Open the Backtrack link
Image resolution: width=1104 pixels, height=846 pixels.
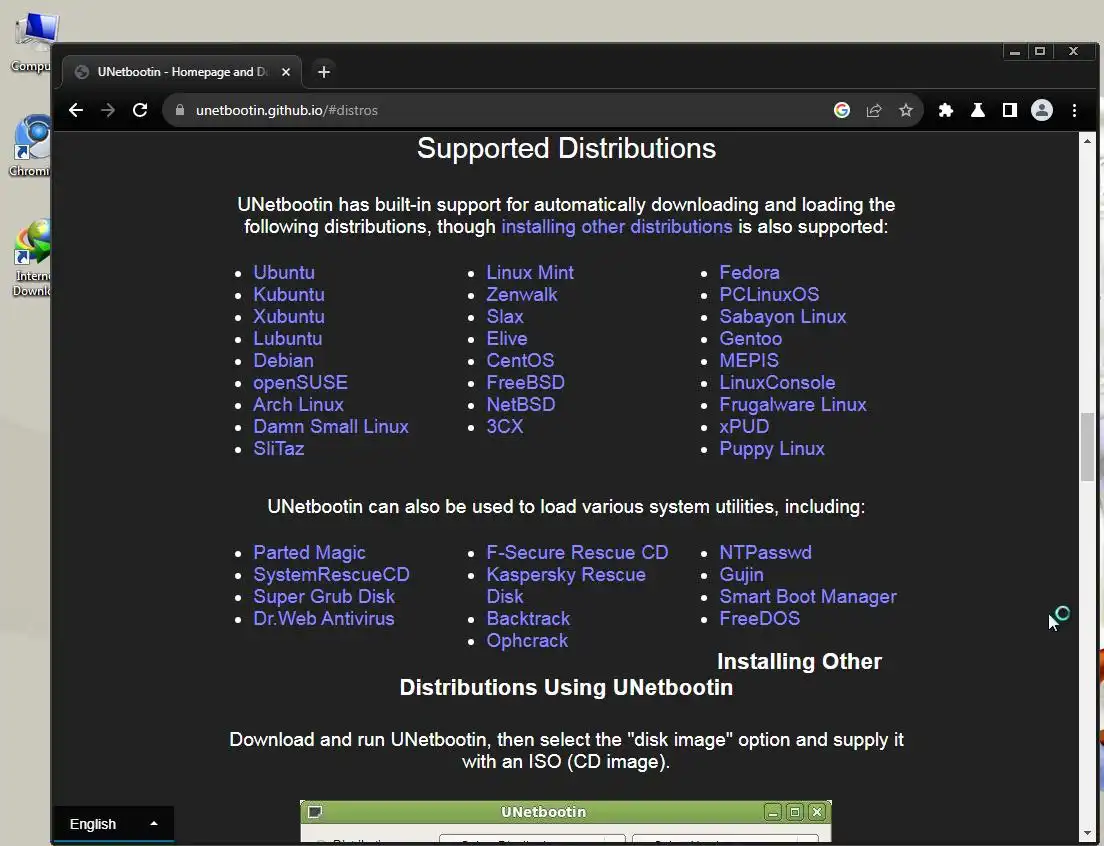pos(528,619)
